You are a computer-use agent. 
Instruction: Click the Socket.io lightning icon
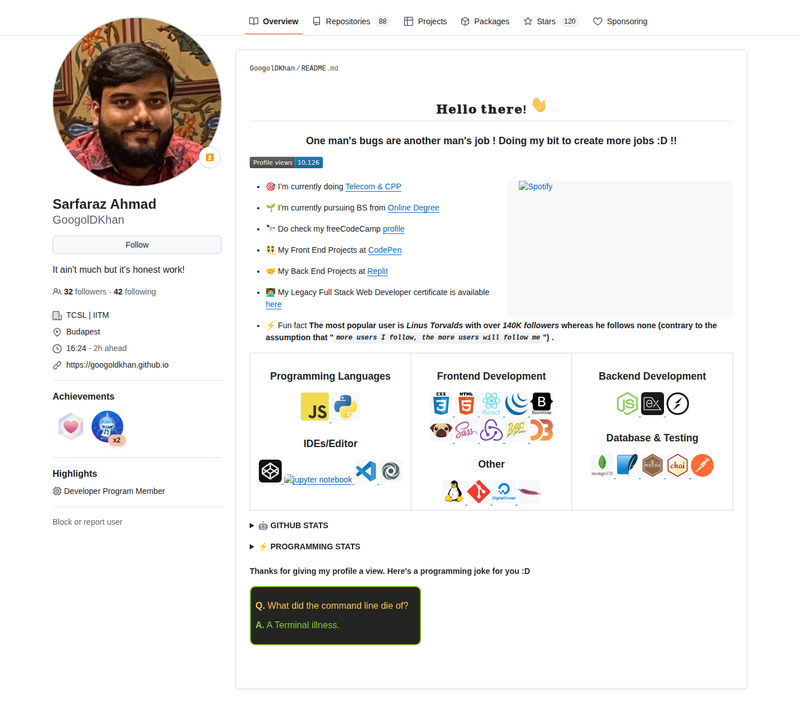678,404
